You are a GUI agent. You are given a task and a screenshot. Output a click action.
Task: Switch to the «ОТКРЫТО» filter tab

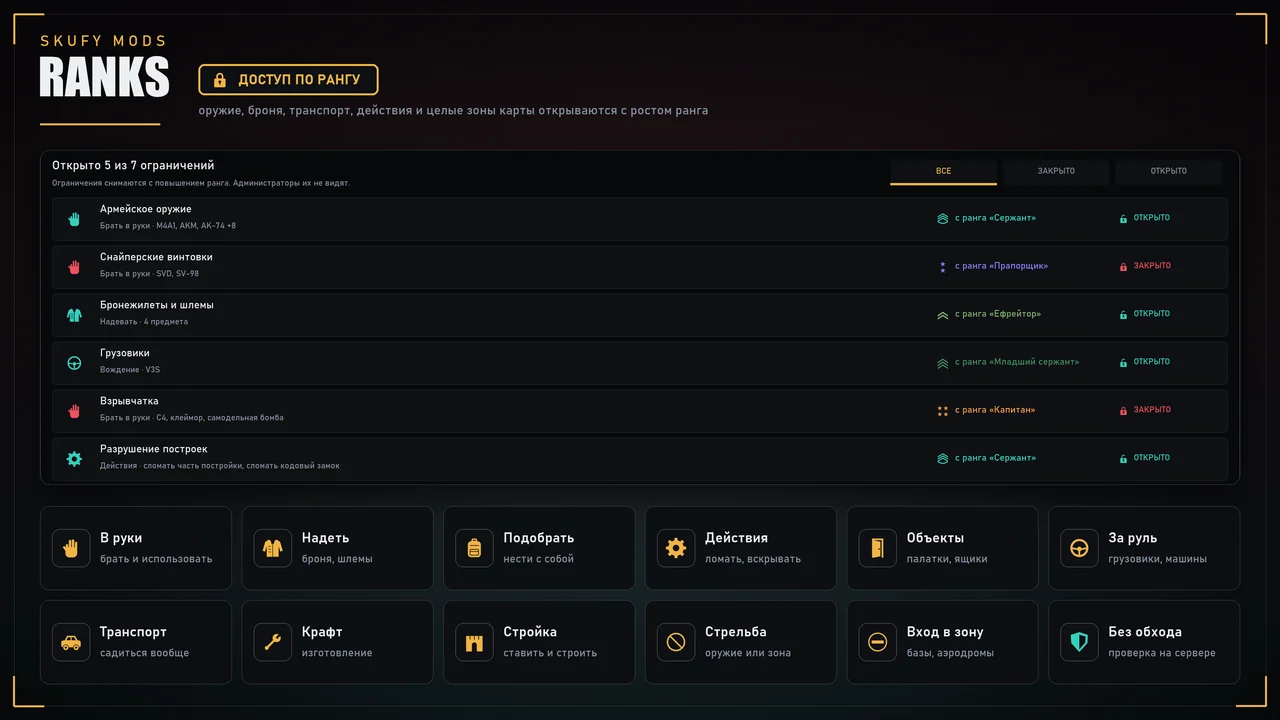click(1168, 172)
